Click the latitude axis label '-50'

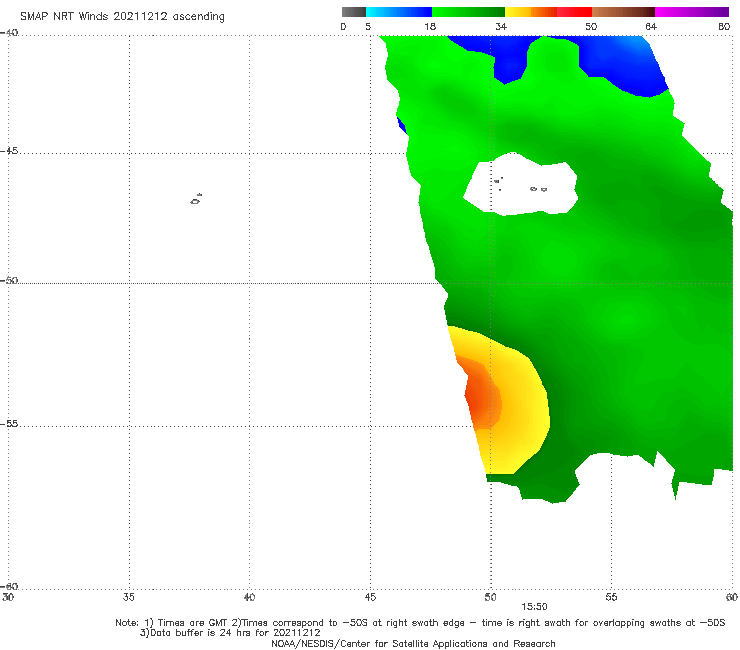click(x=9, y=280)
